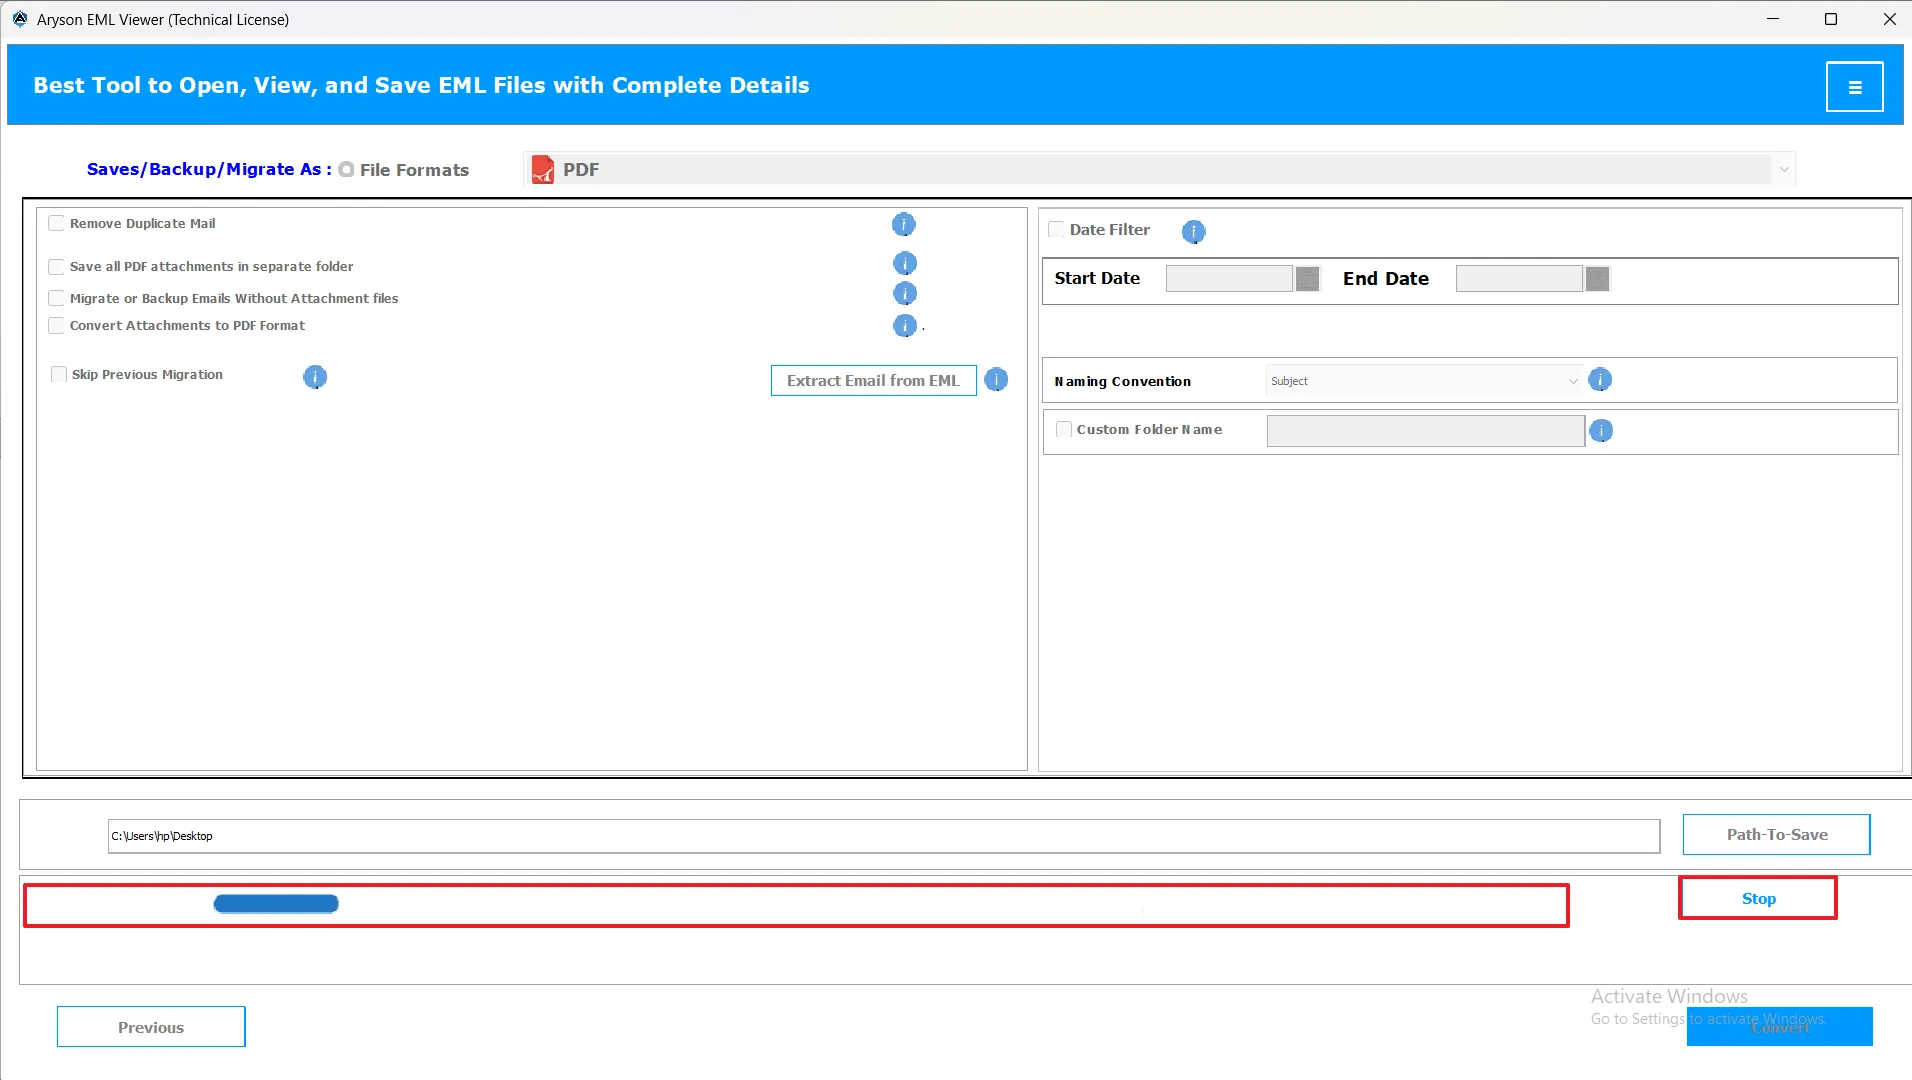Select the File Formats radio button

(x=346, y=170)
